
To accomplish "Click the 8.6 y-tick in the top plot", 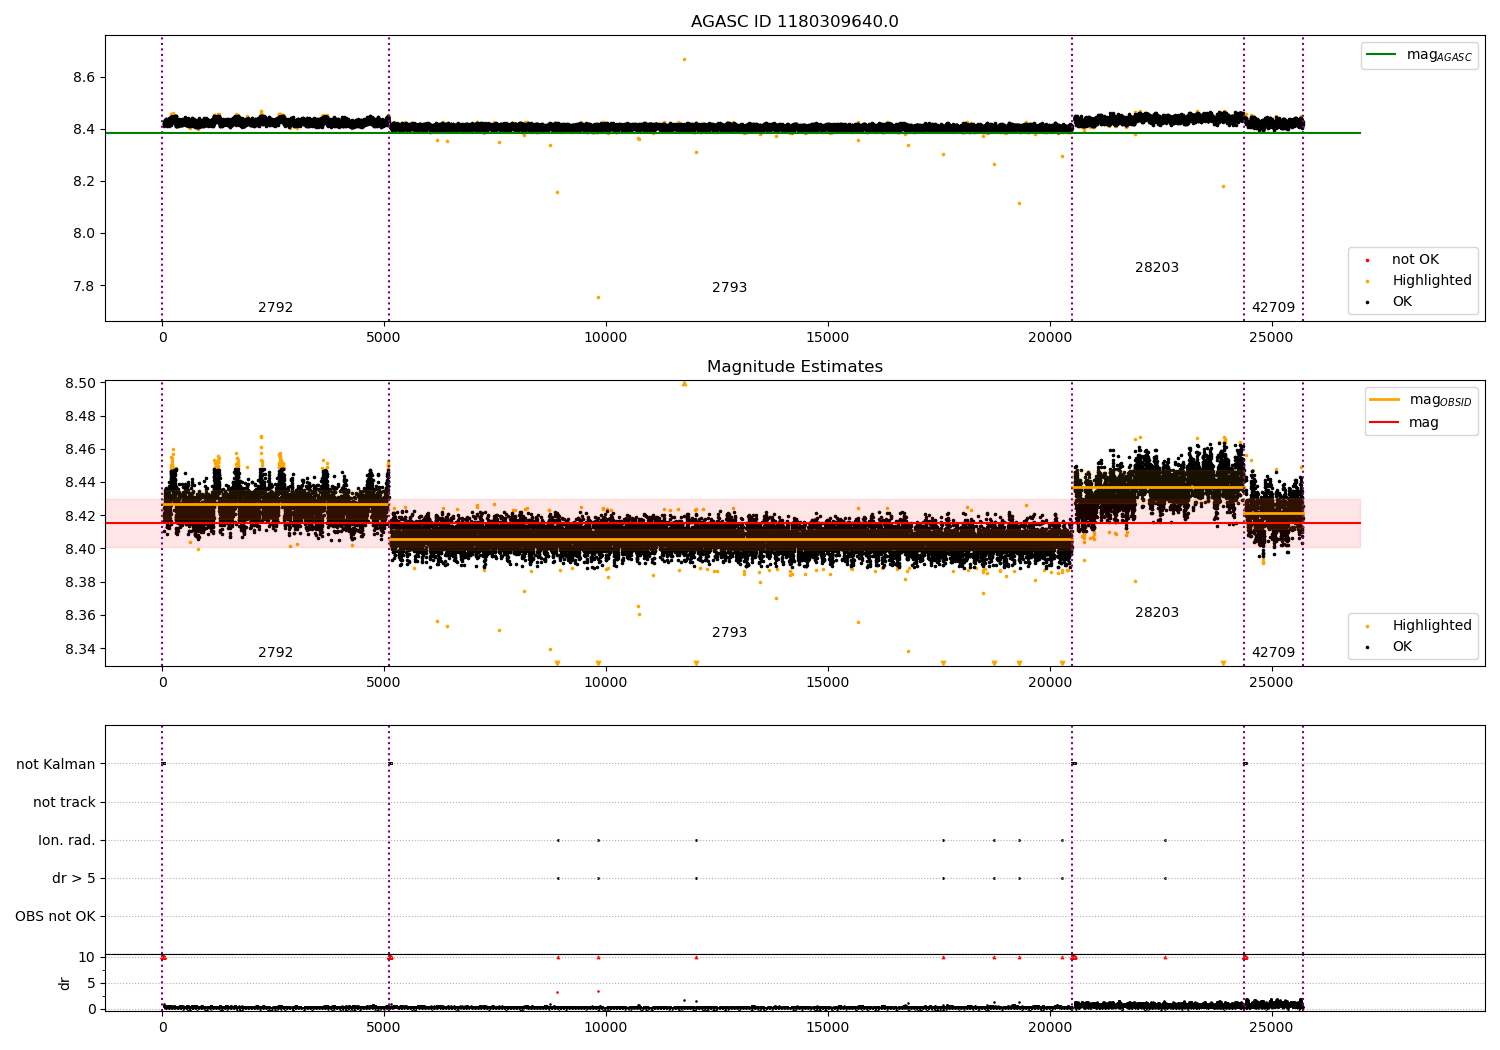I will click(x=84, y=78).
